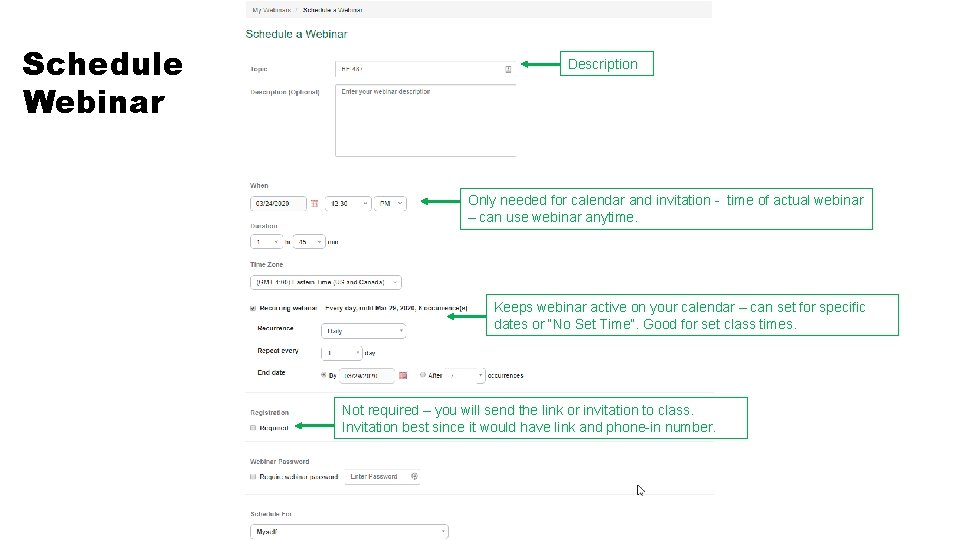Open the After occurrences count dropdown

(465, 375)
